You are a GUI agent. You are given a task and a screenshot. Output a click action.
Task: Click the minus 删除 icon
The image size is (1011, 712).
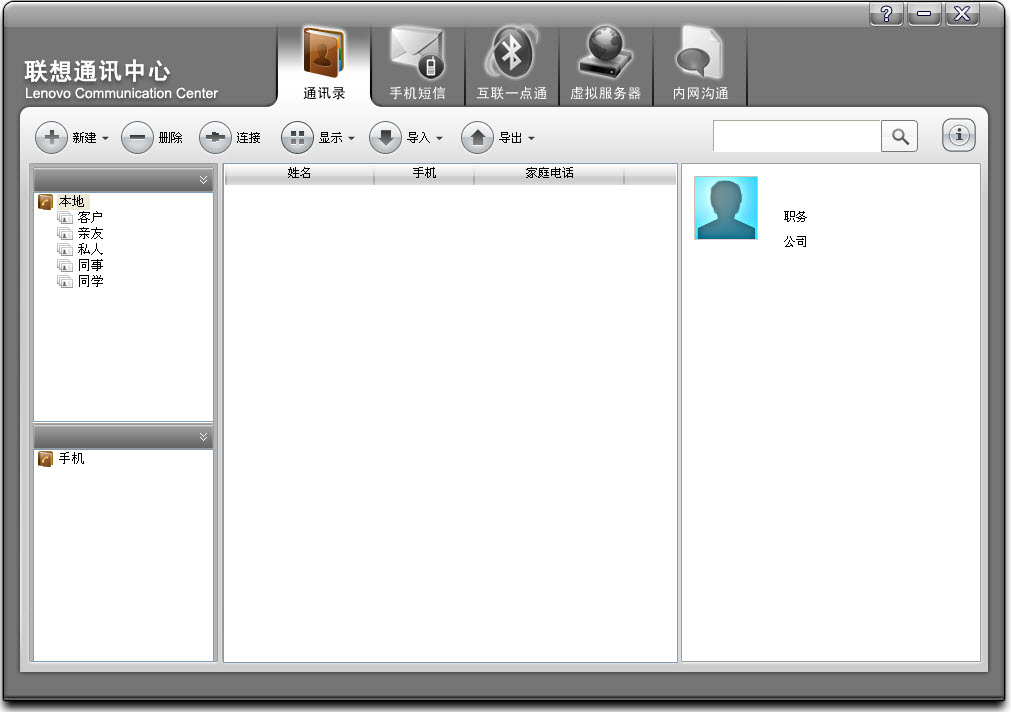pos(137,137)
